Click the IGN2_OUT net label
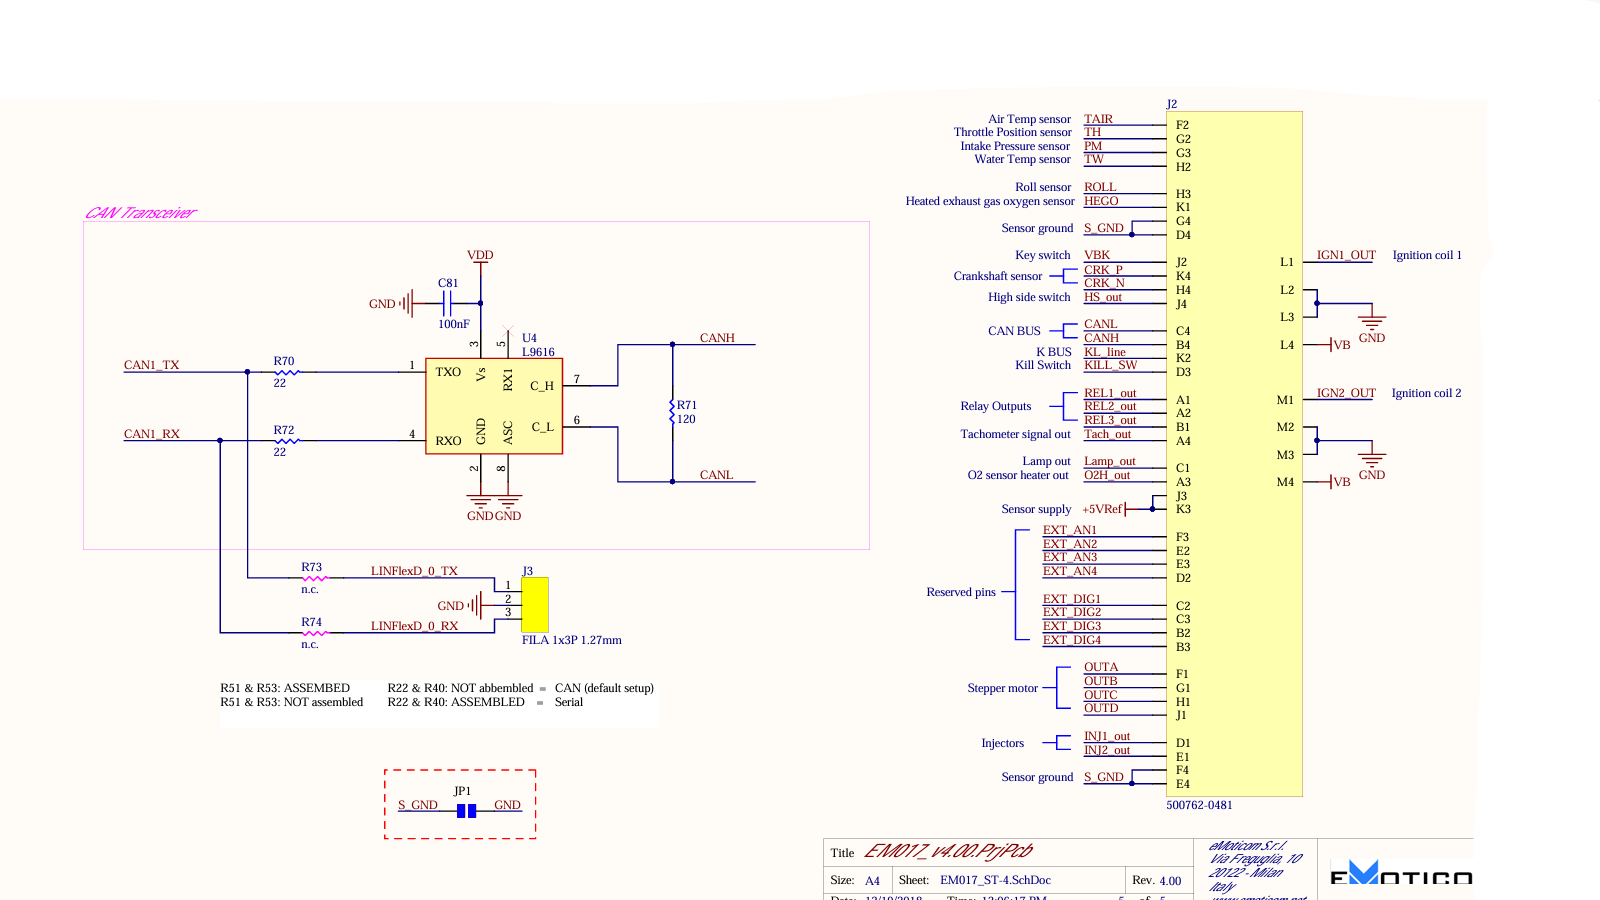This screenshot has height=900, width=1600. pos(1346,393)
